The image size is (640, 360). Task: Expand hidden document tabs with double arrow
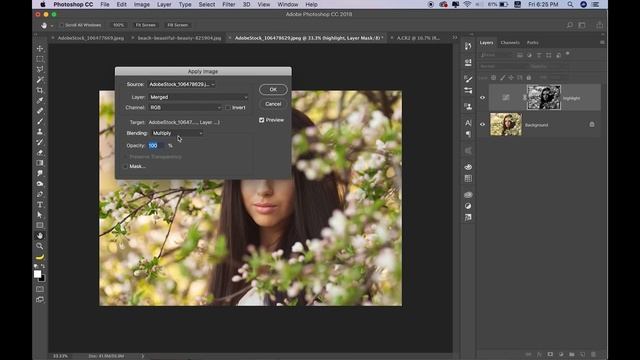pos(455,38)
